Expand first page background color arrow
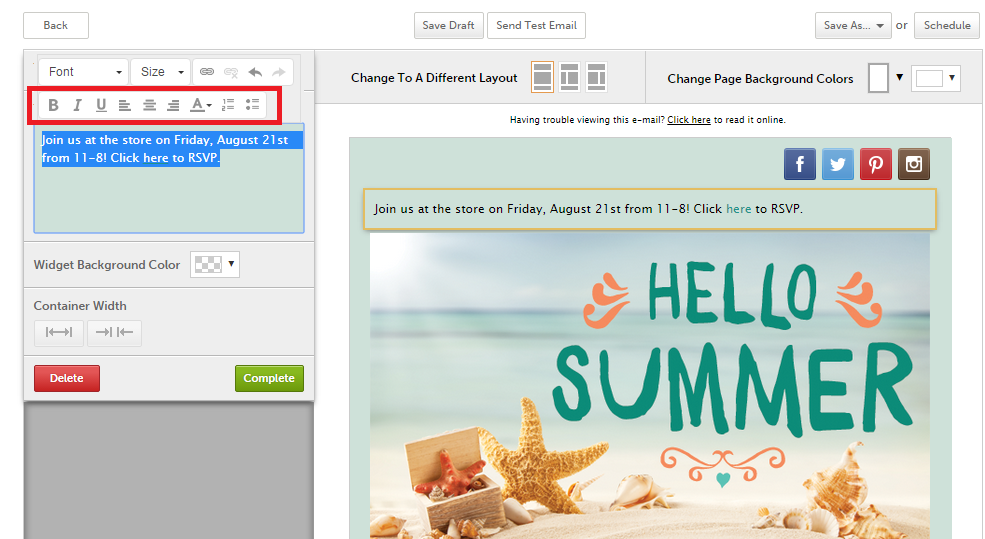The image size is (985, 539). [x=900, y=78]
